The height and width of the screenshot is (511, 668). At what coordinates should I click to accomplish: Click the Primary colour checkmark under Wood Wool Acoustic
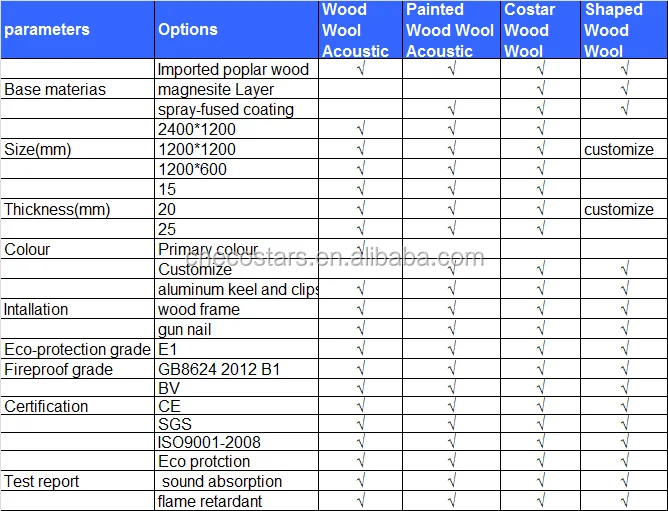tap(360, 249)
